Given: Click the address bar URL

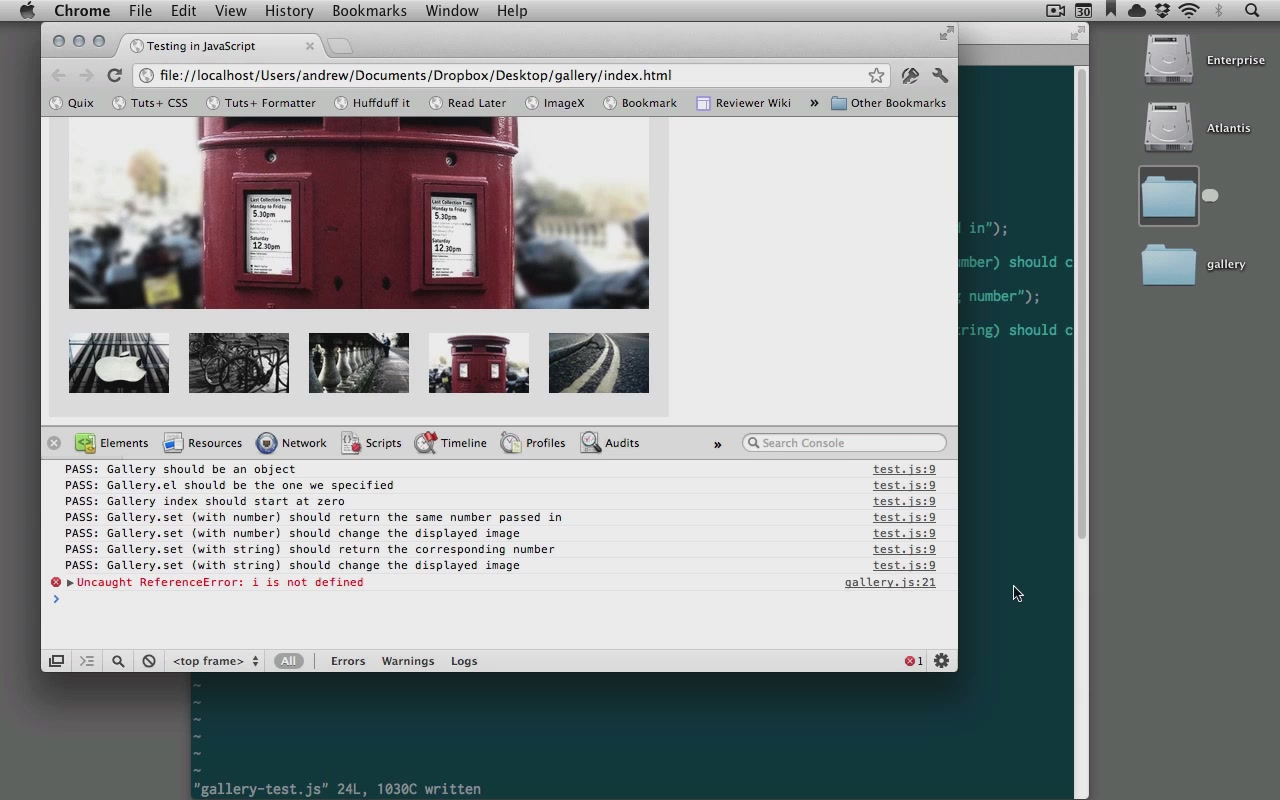Looking at the screenshot, I should coord(415,75).
